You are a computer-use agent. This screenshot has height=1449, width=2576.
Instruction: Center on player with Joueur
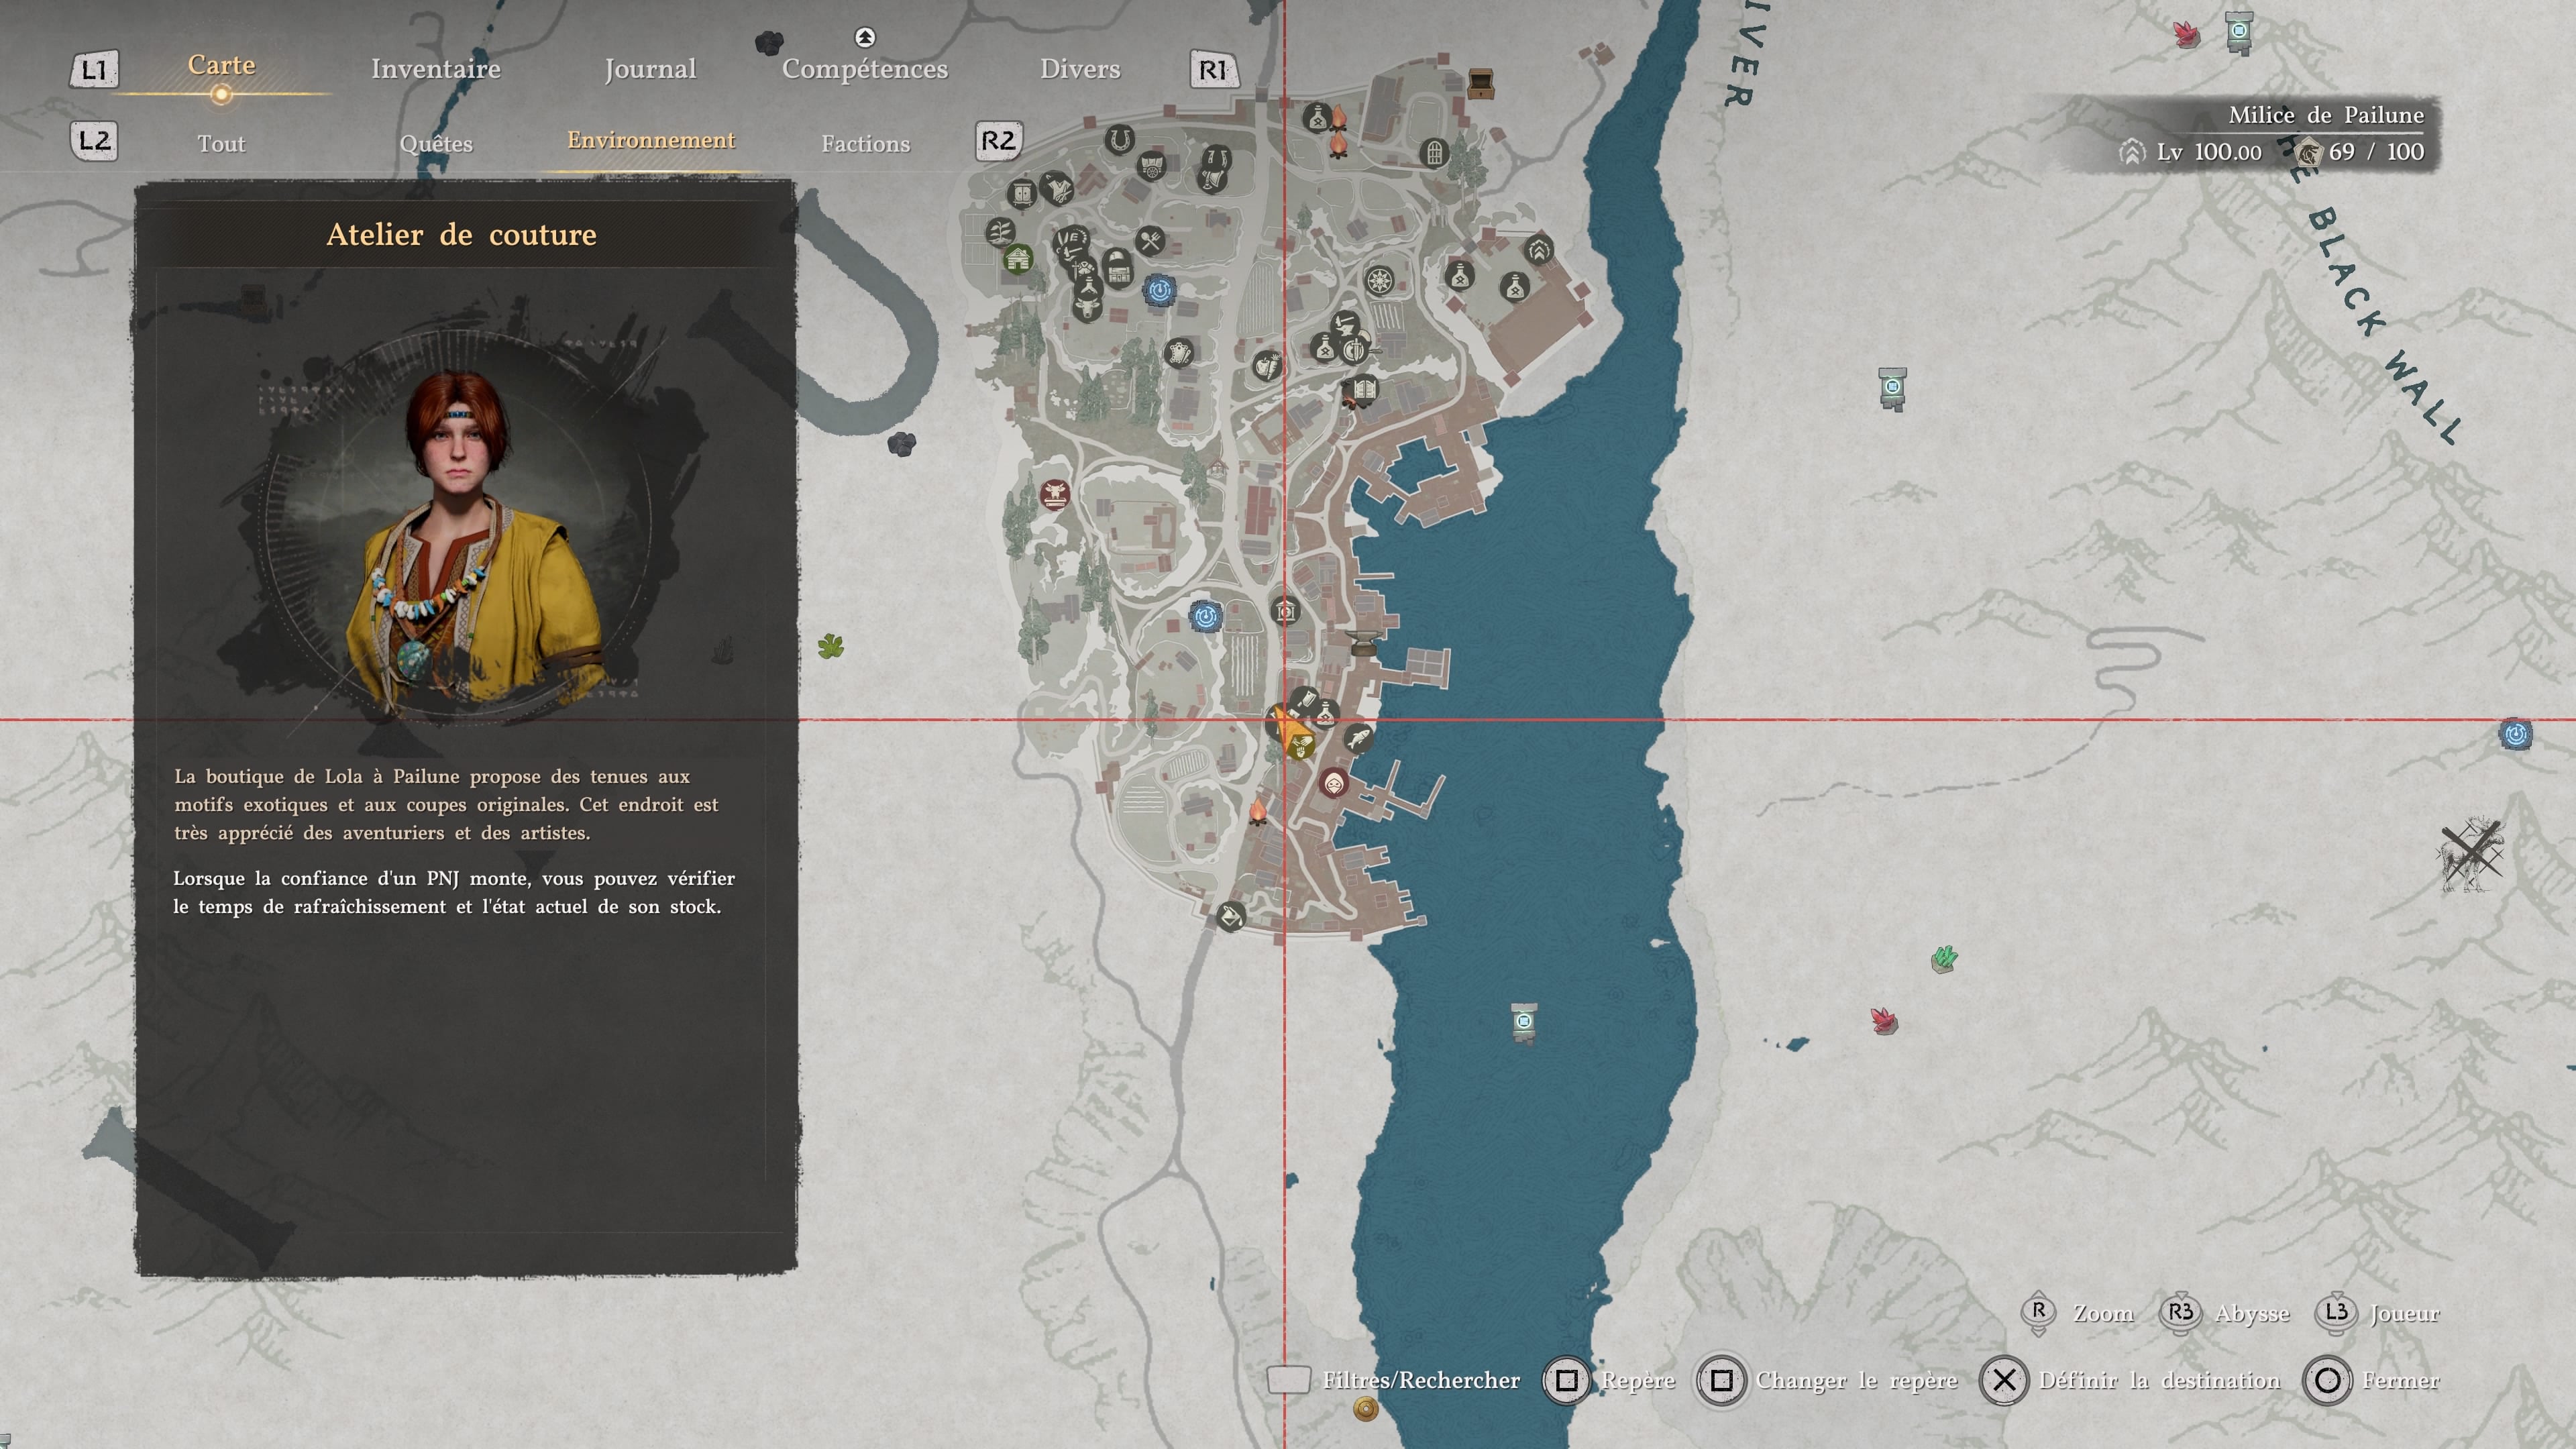pos(2377,1313)
